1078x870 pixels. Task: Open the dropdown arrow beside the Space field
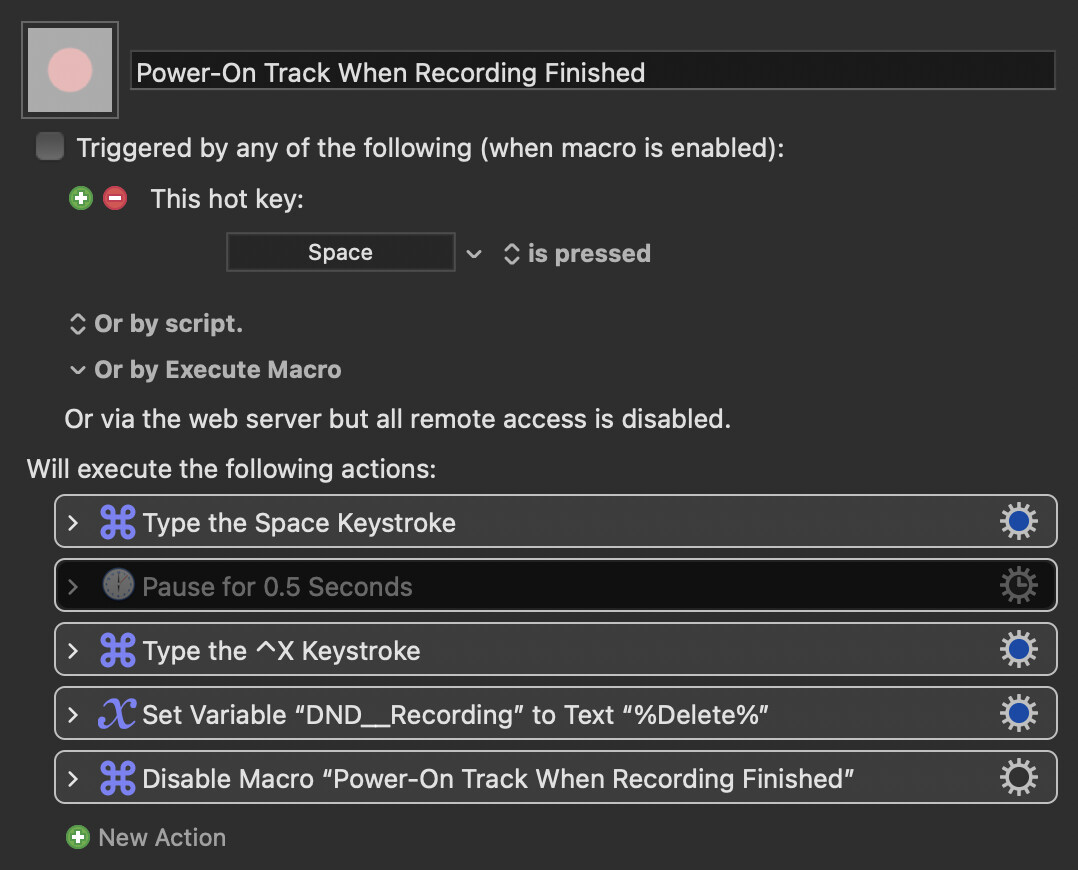[474, 254]
